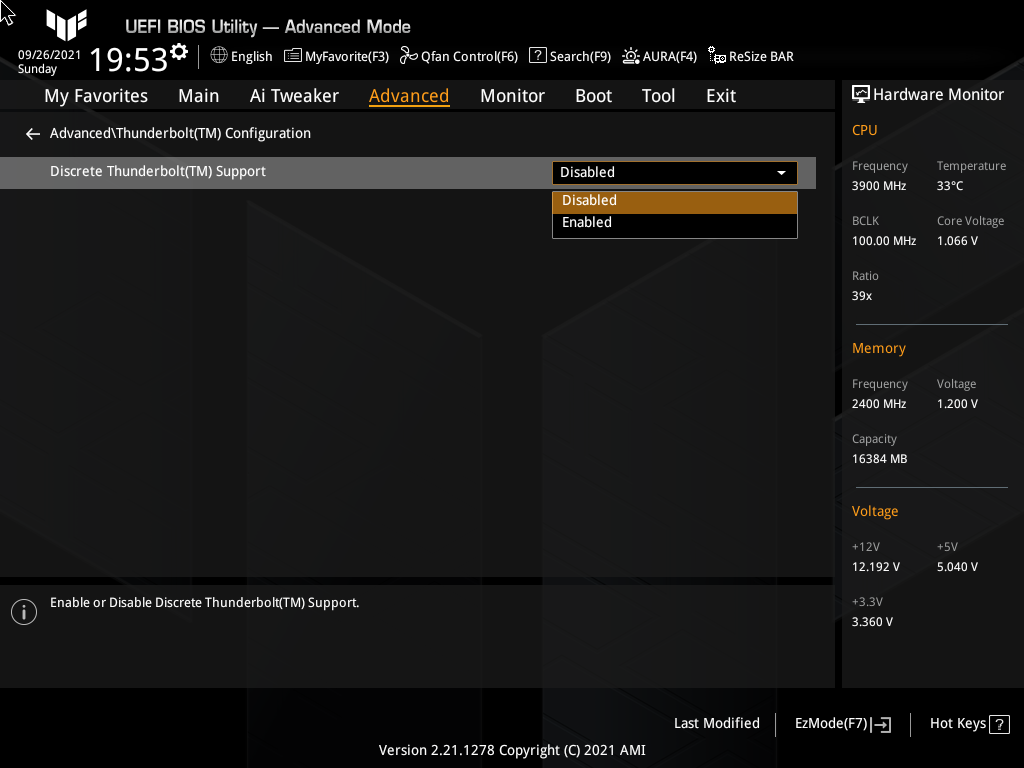This screenshot has height=768, width=1024.
Task: Switch to the Boot tab
Action: pos(593,95)
